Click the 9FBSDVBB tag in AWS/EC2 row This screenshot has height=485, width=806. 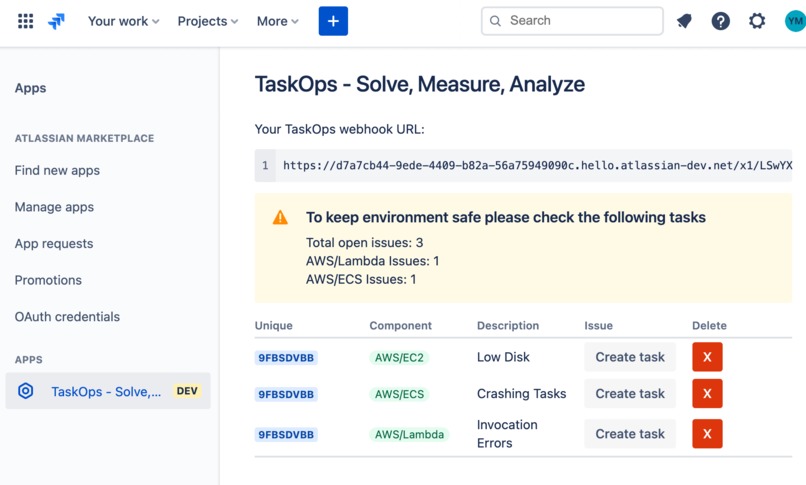pyautogui.click(x=286, y=358)
